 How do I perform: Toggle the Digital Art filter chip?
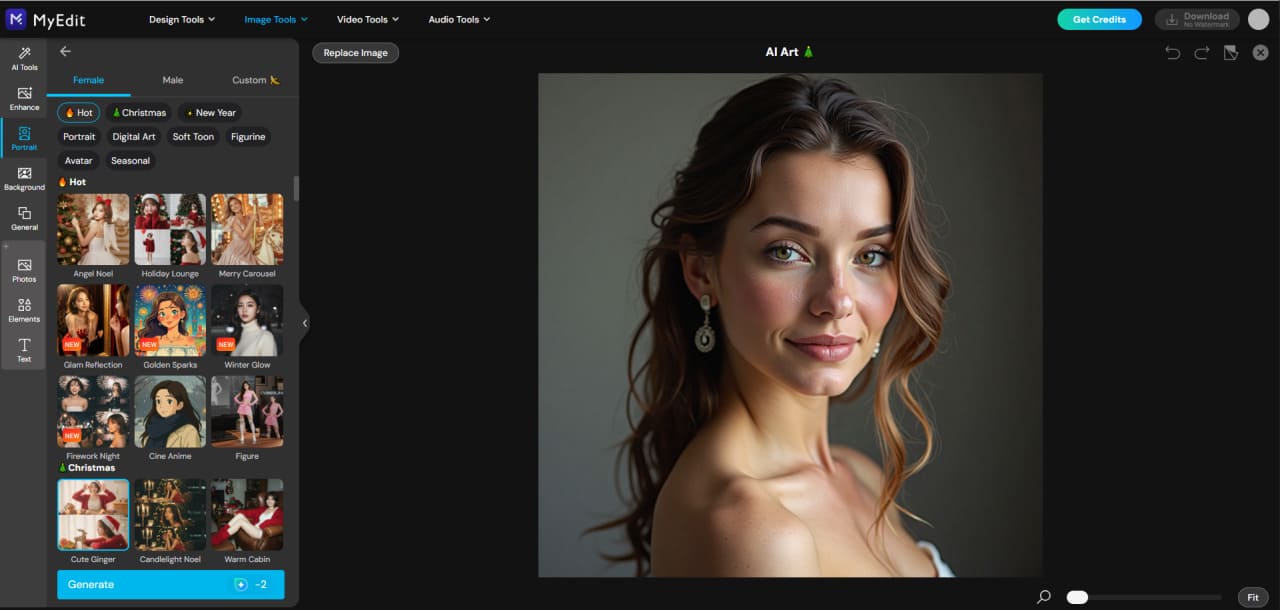tap(134, 137)
